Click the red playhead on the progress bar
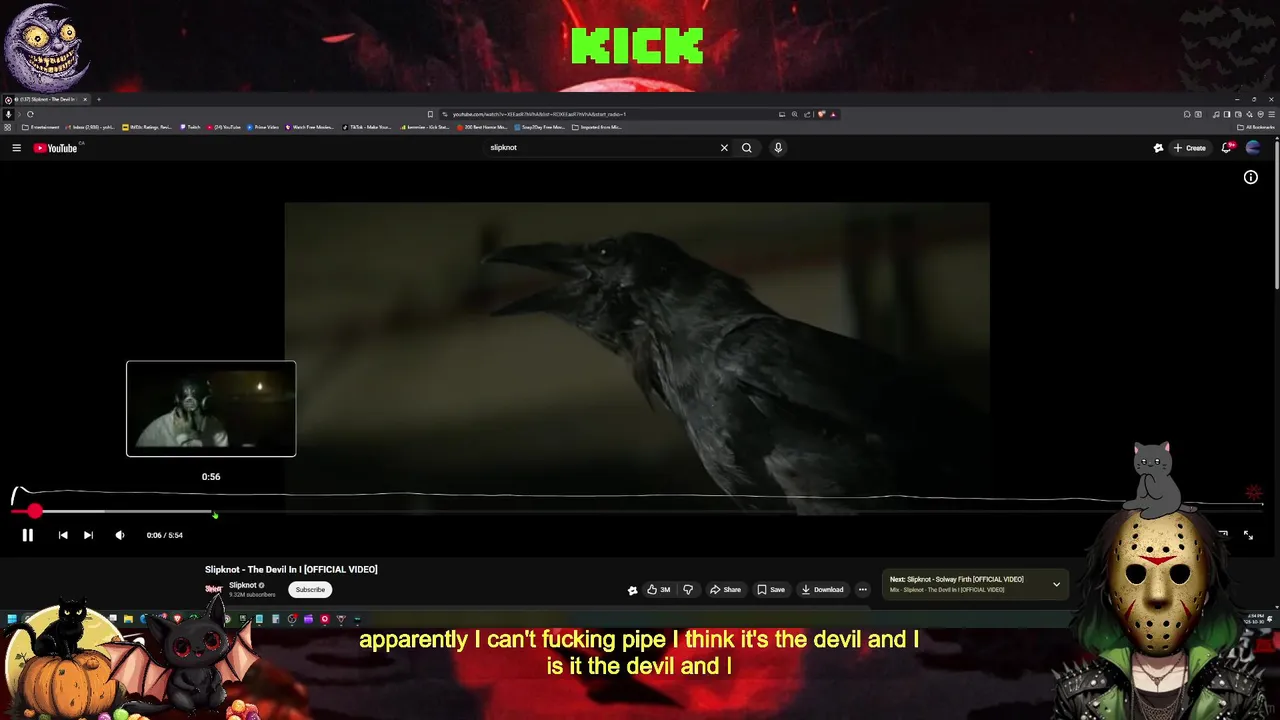The image size is (1280, 720). click(x=35, y=511)
